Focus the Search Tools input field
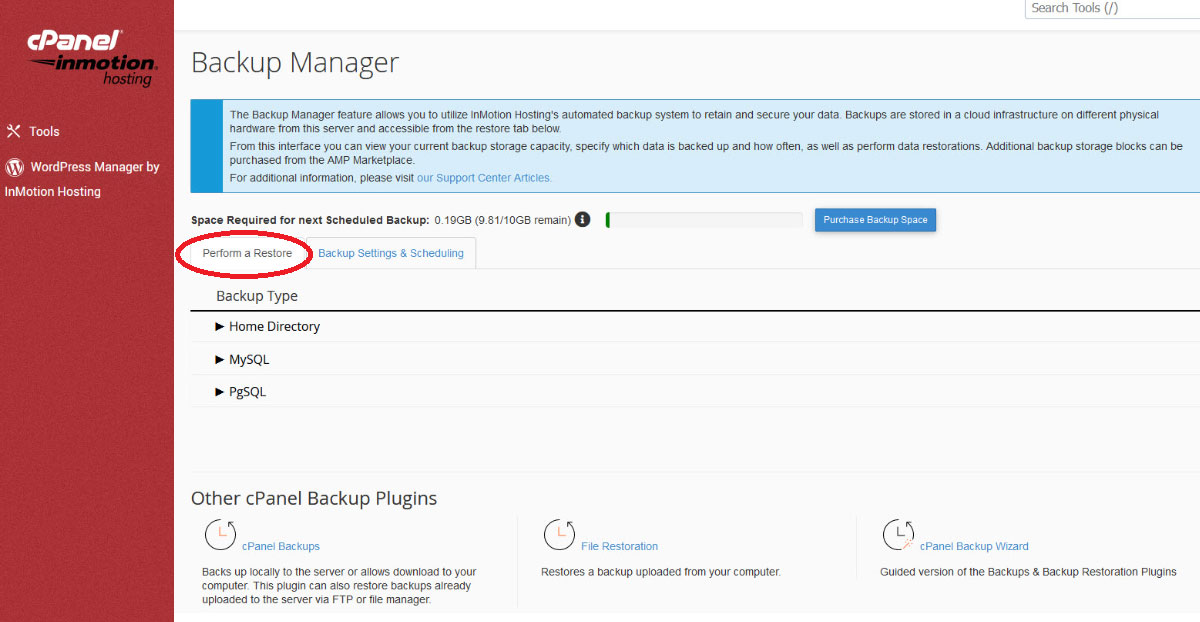This screenshot has height=622, width=1200. tap(1112, 8)
